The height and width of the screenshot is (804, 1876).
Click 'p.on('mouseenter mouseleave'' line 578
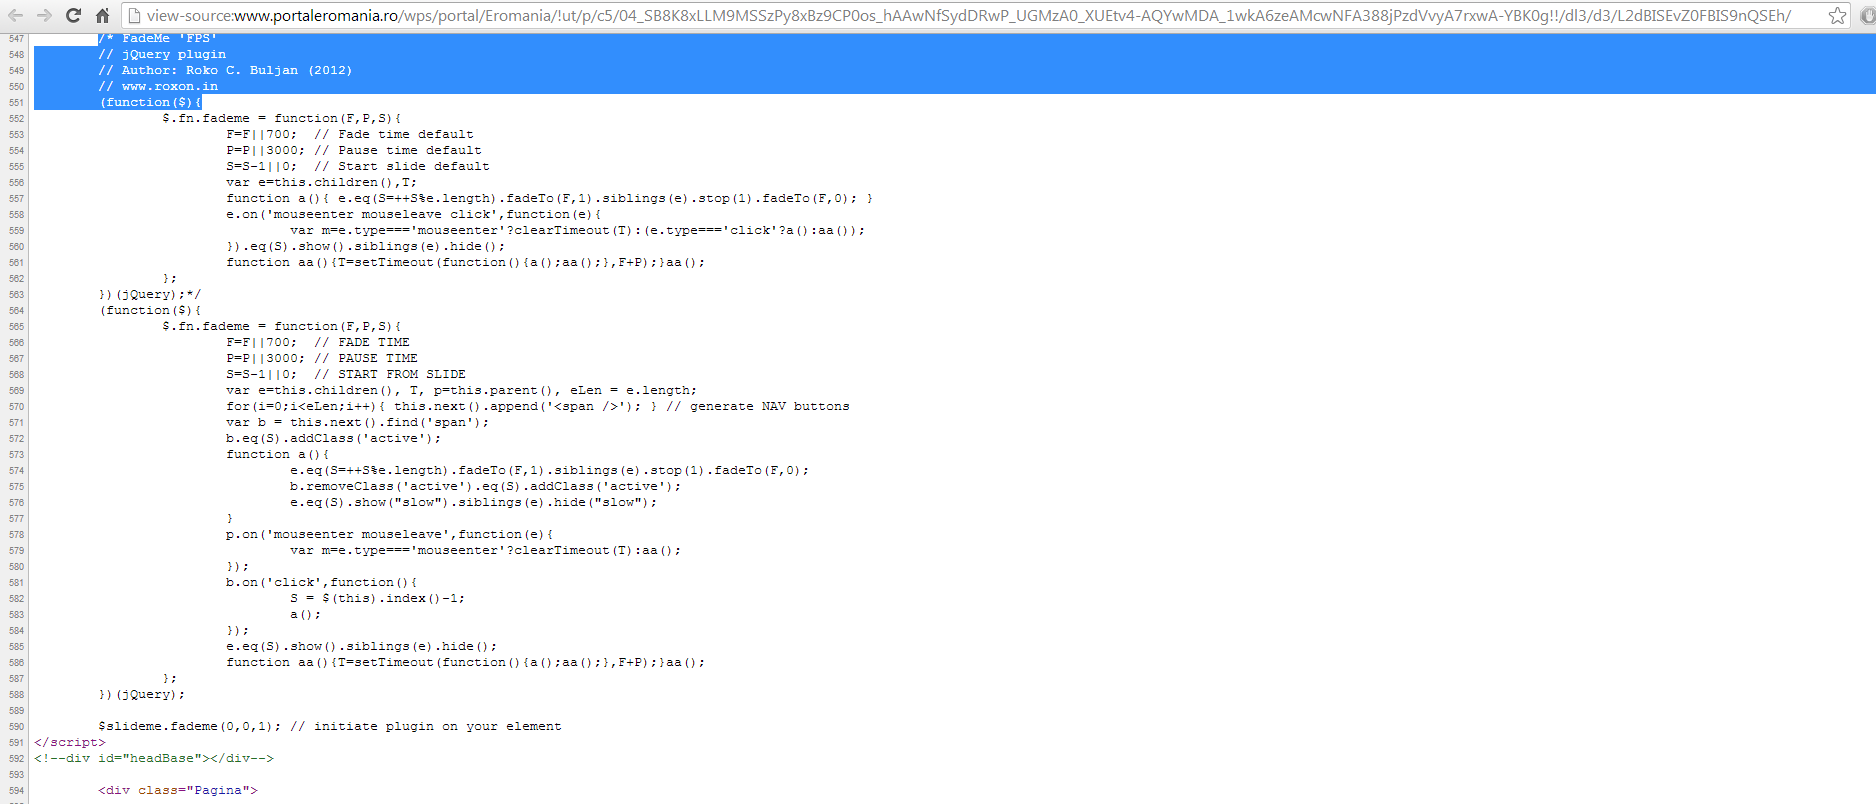tap(390, 534)
